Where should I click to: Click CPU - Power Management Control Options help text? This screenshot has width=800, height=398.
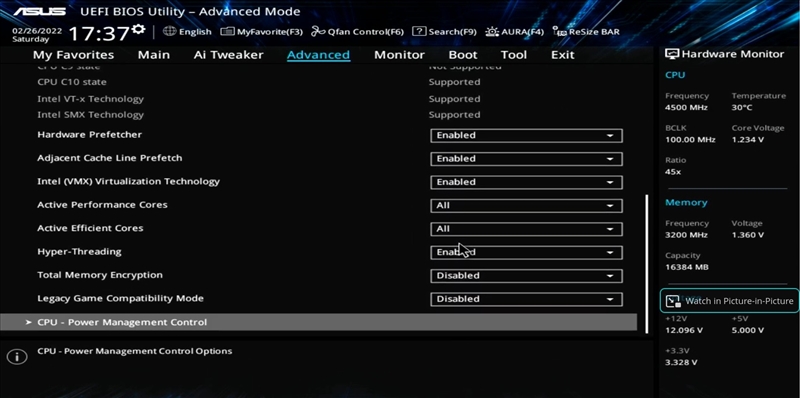coord(135,351)
